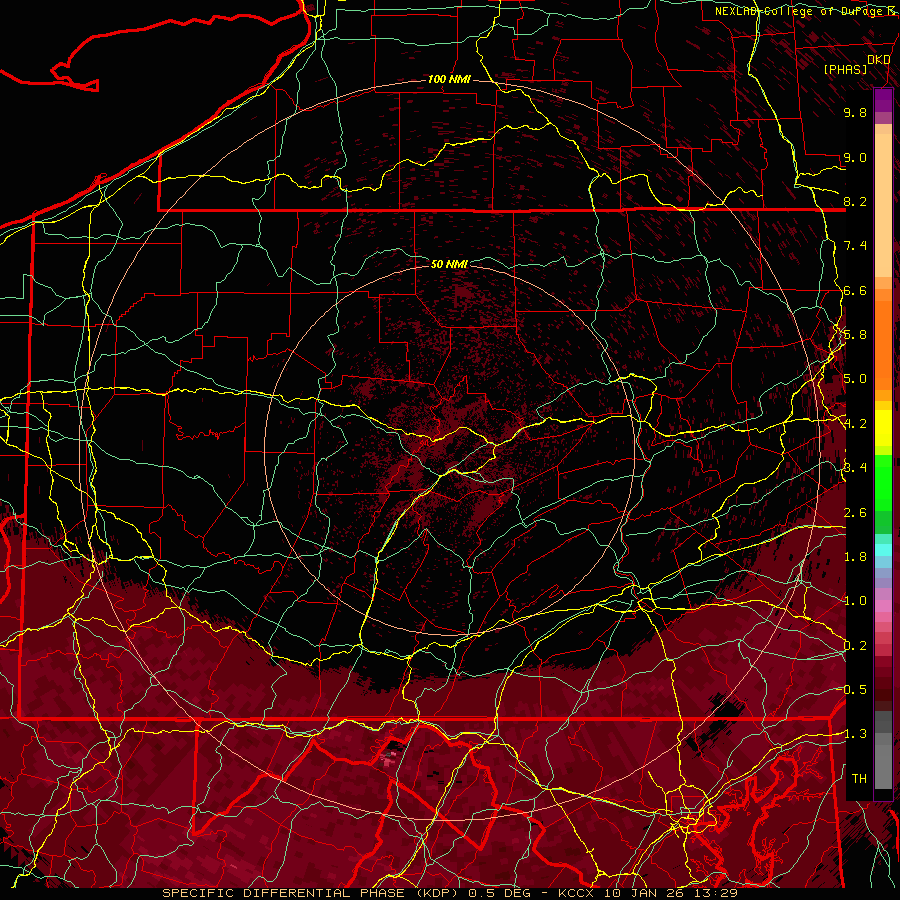Image resolution: width=900 pixels, height=900 pixels.
Task: Pick the cyan segment of the color bar
Action: (x=883, y=549)
